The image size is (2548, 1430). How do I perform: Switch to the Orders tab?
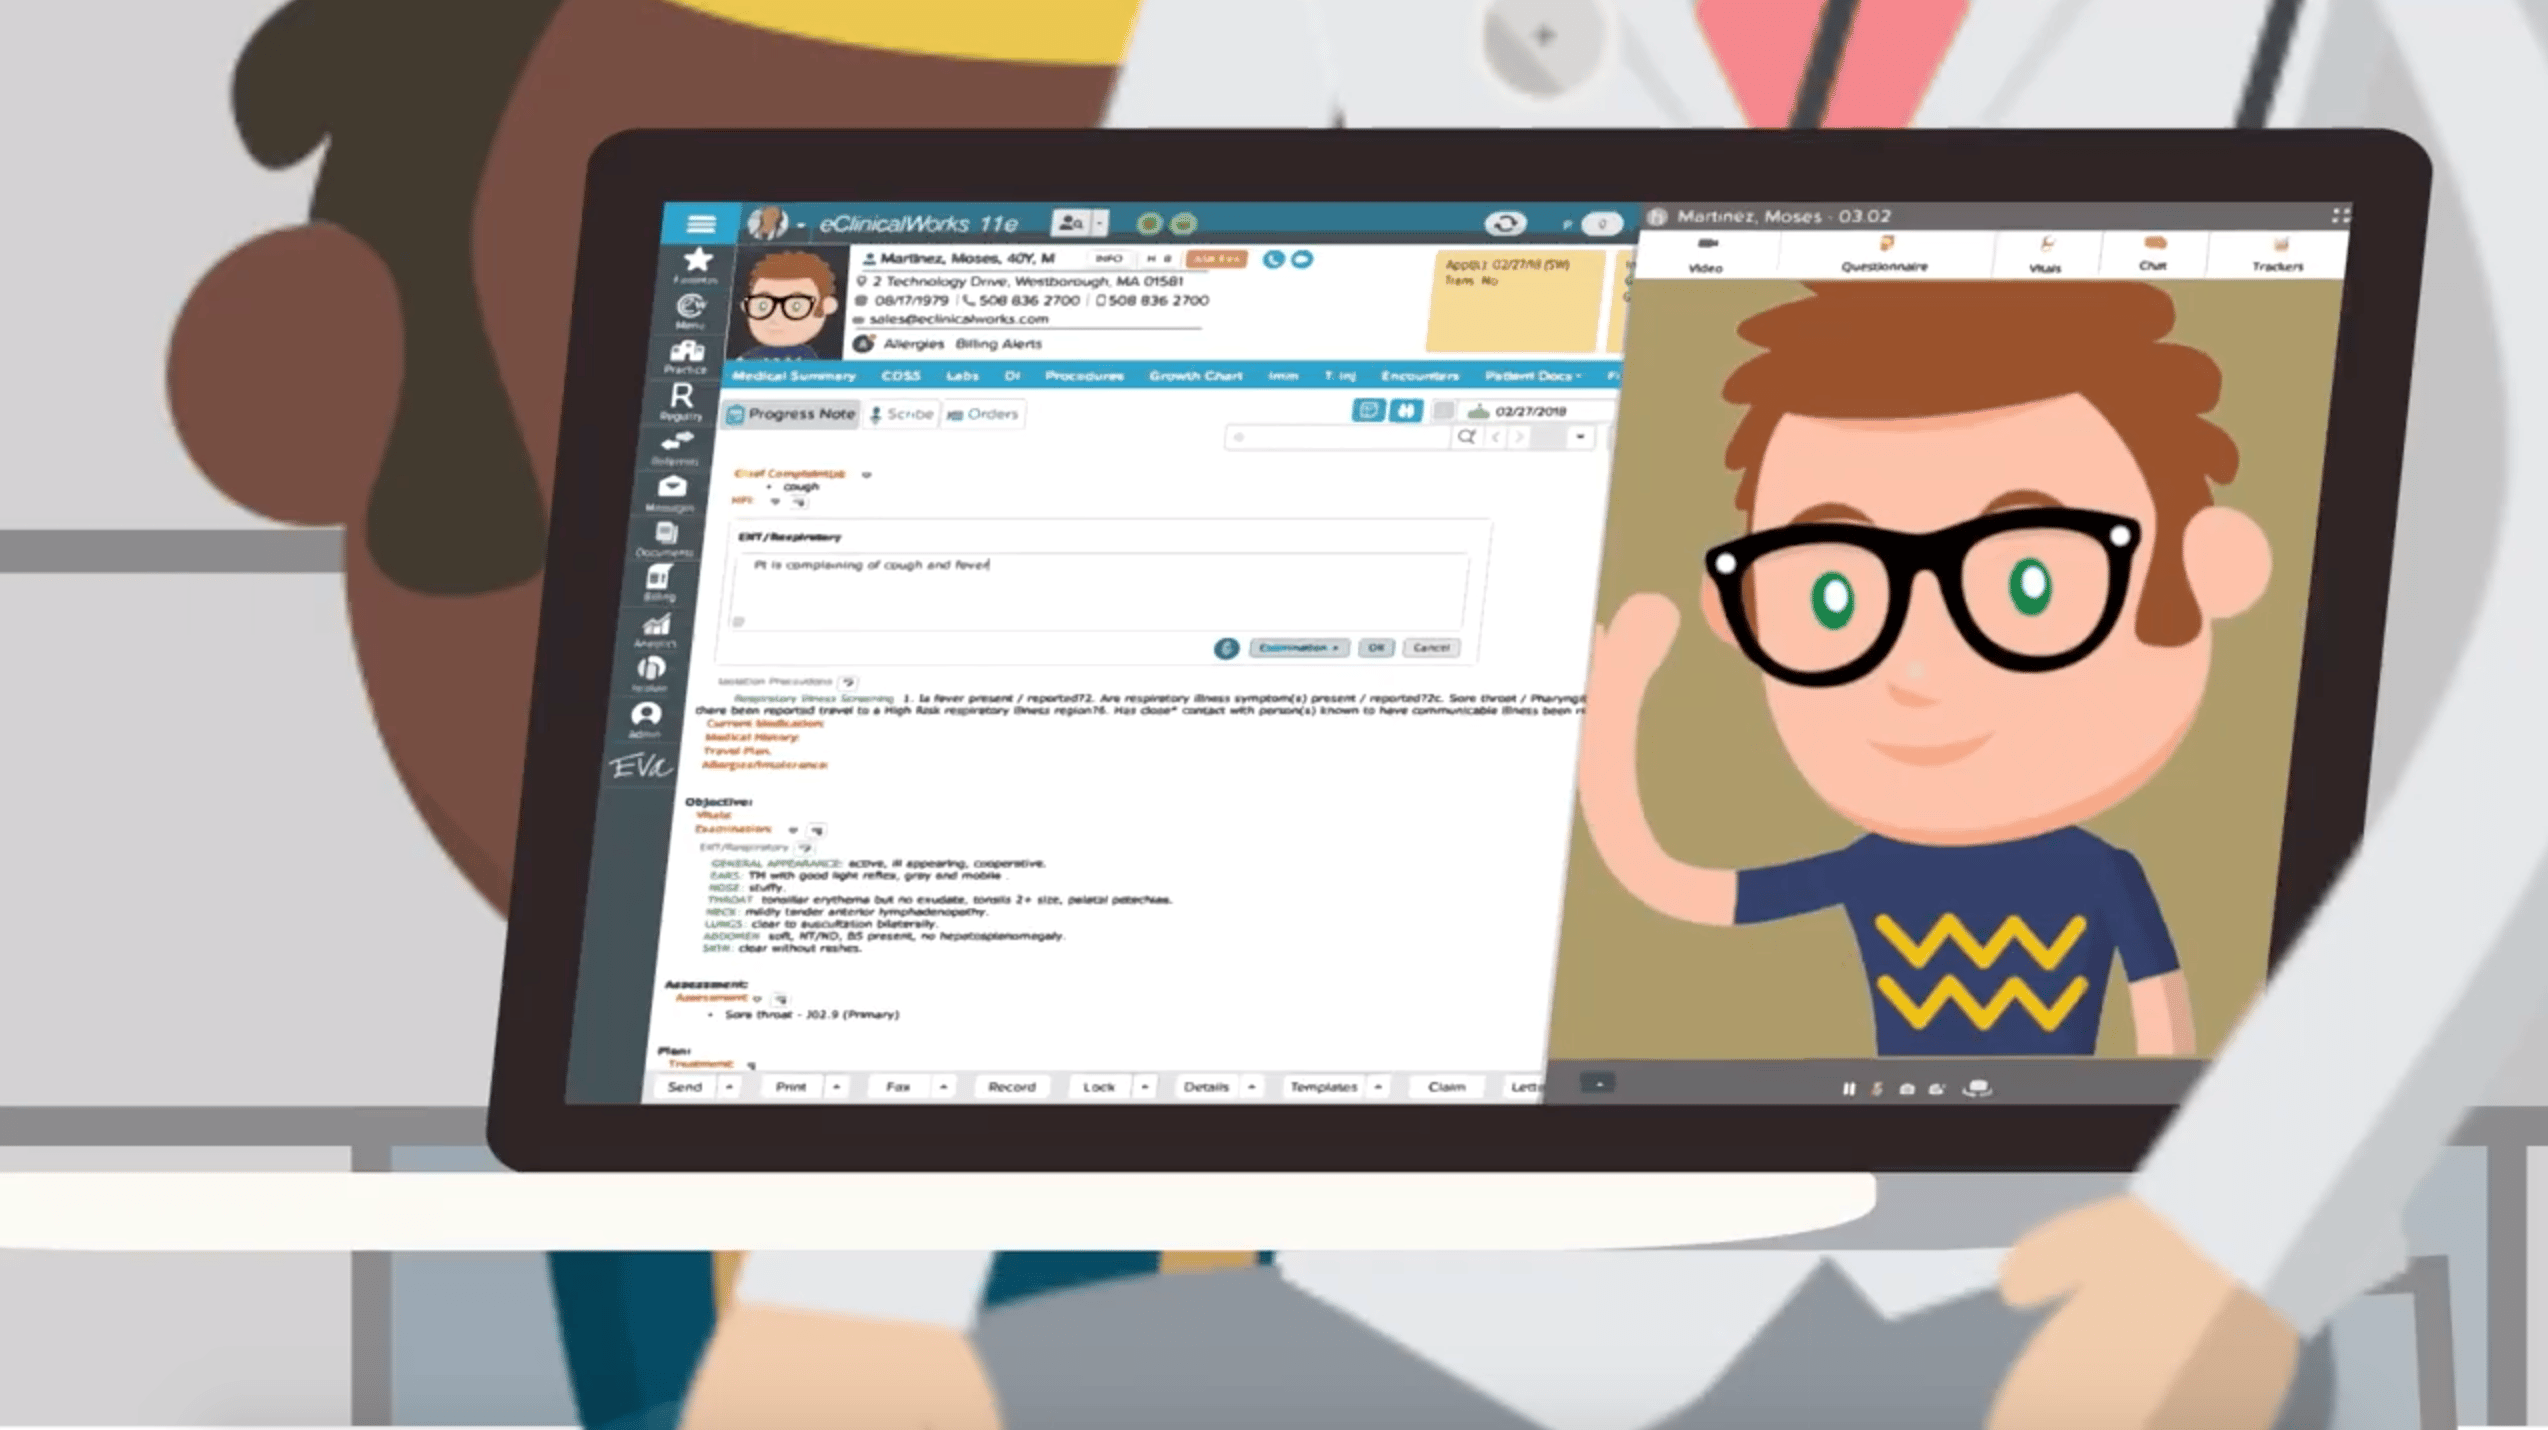coord(983,414)
